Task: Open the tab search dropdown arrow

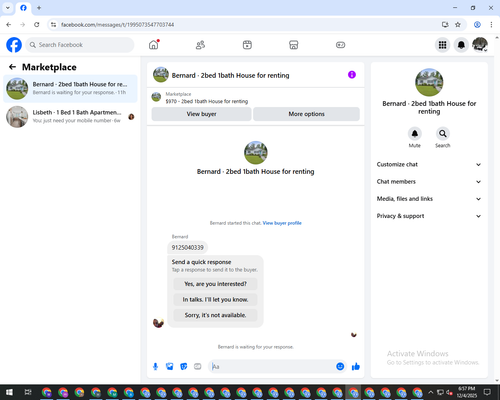Action: coord(8,8)
